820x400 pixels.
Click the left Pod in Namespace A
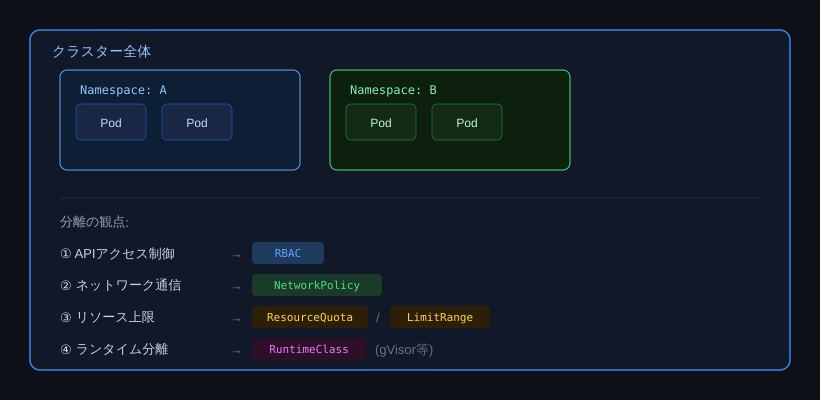click(111, 122)
